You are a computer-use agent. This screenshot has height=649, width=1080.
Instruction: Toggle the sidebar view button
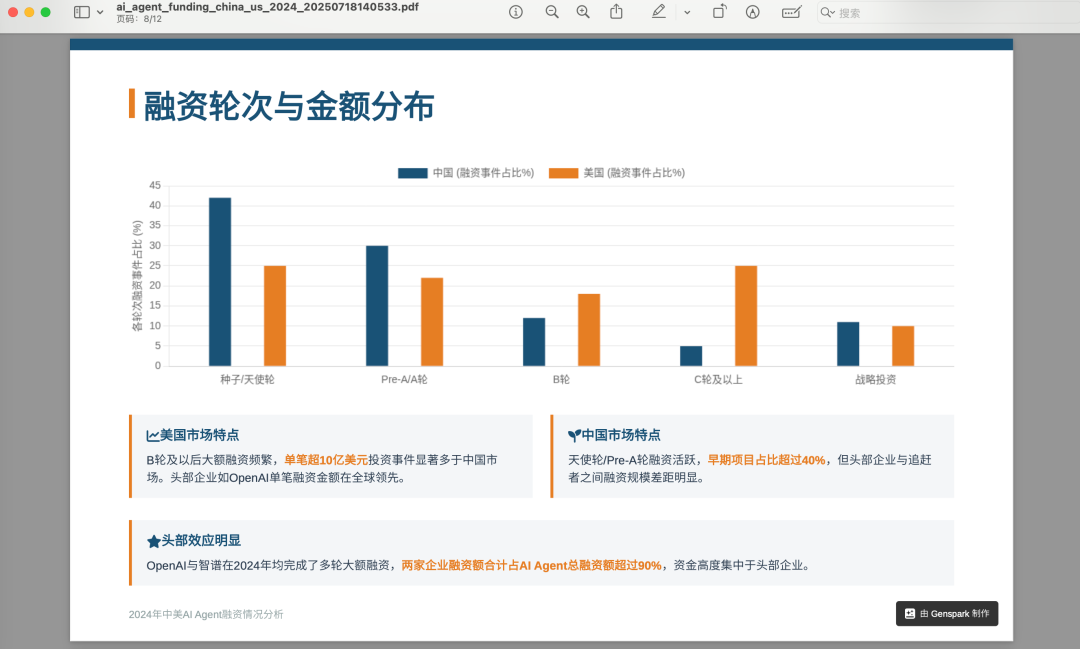click(x=81, y=12)
